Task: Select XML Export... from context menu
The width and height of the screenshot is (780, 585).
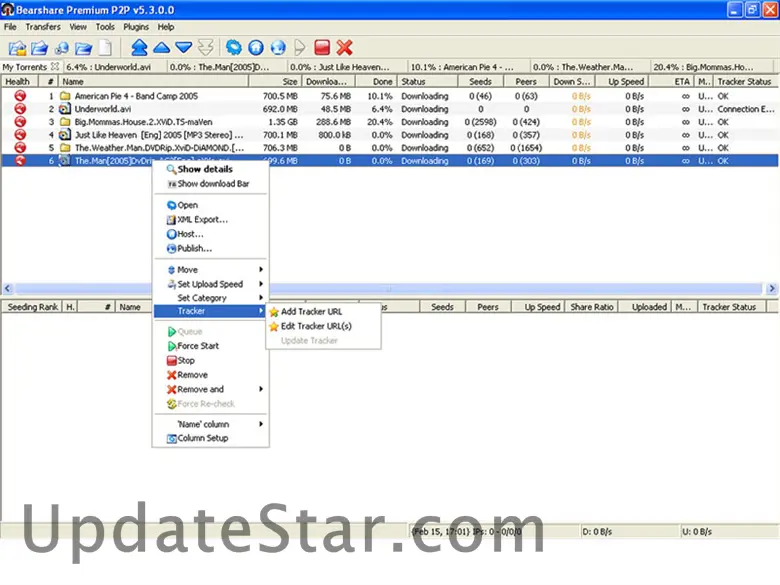Action: click(210, 219)
